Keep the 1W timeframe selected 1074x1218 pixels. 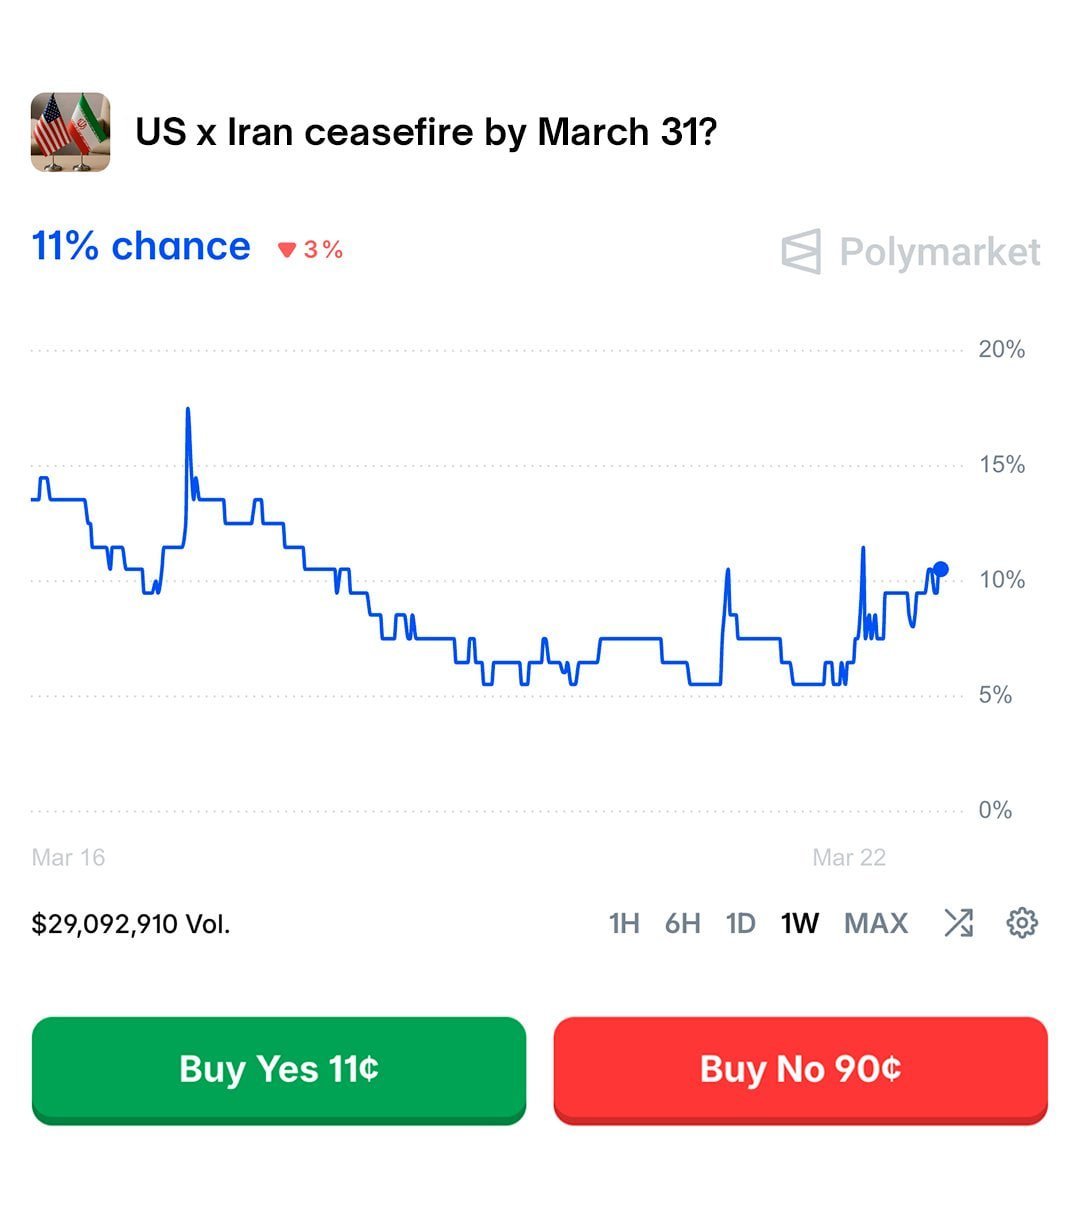click(x=798, y=923)
